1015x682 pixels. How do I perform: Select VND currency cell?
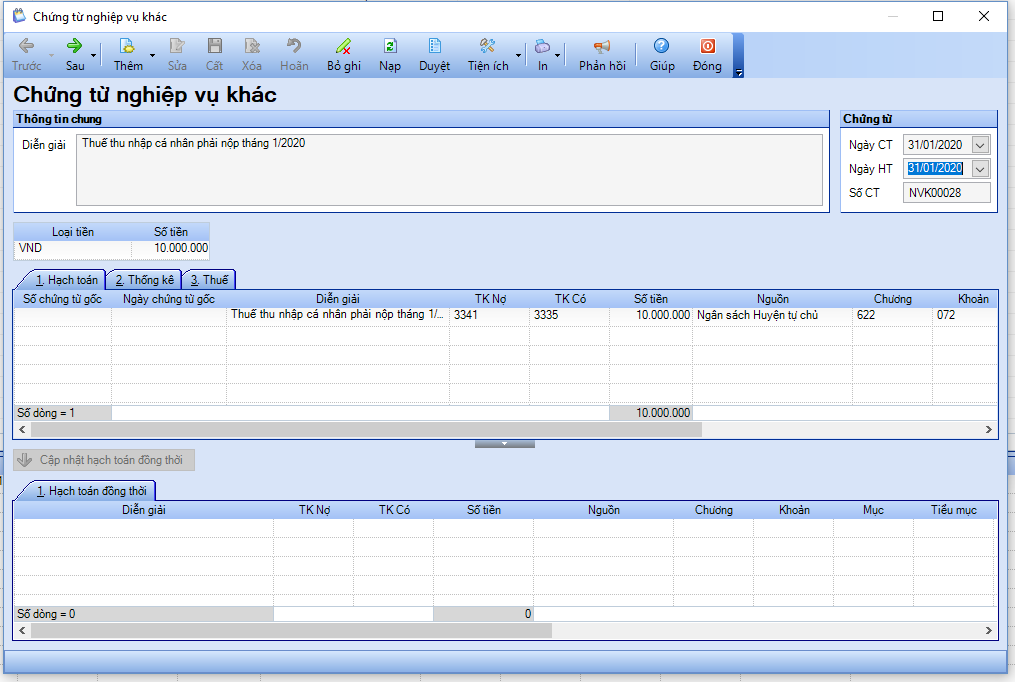(72, 248)
